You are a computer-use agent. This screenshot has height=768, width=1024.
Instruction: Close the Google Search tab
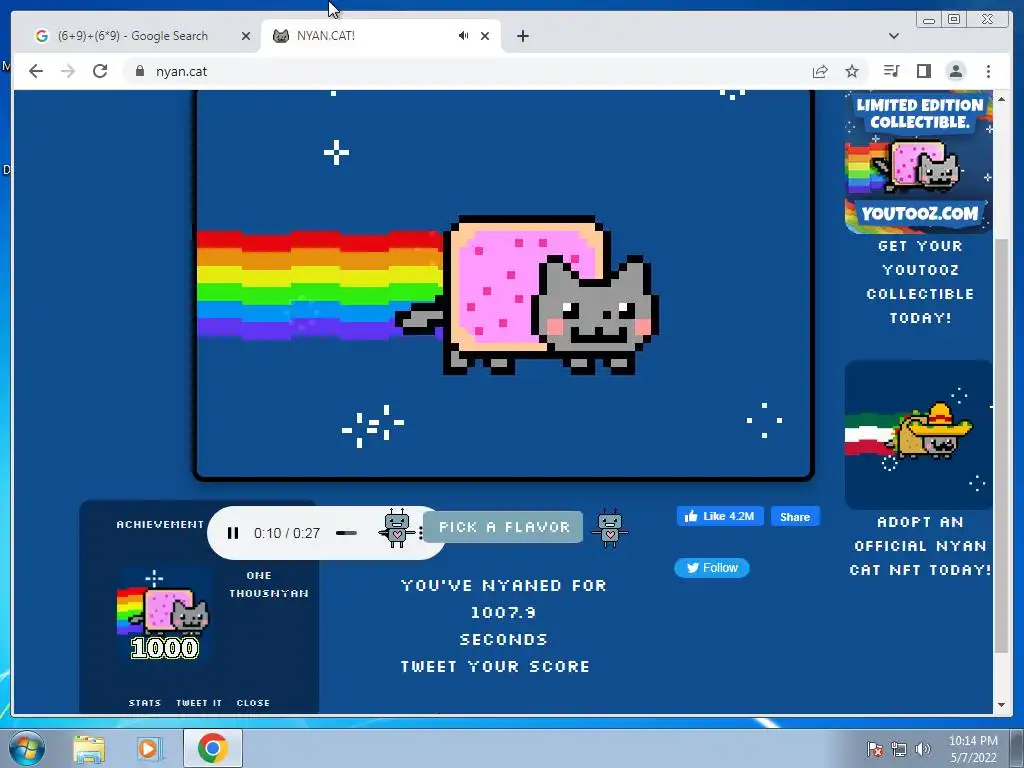point(246,36)
